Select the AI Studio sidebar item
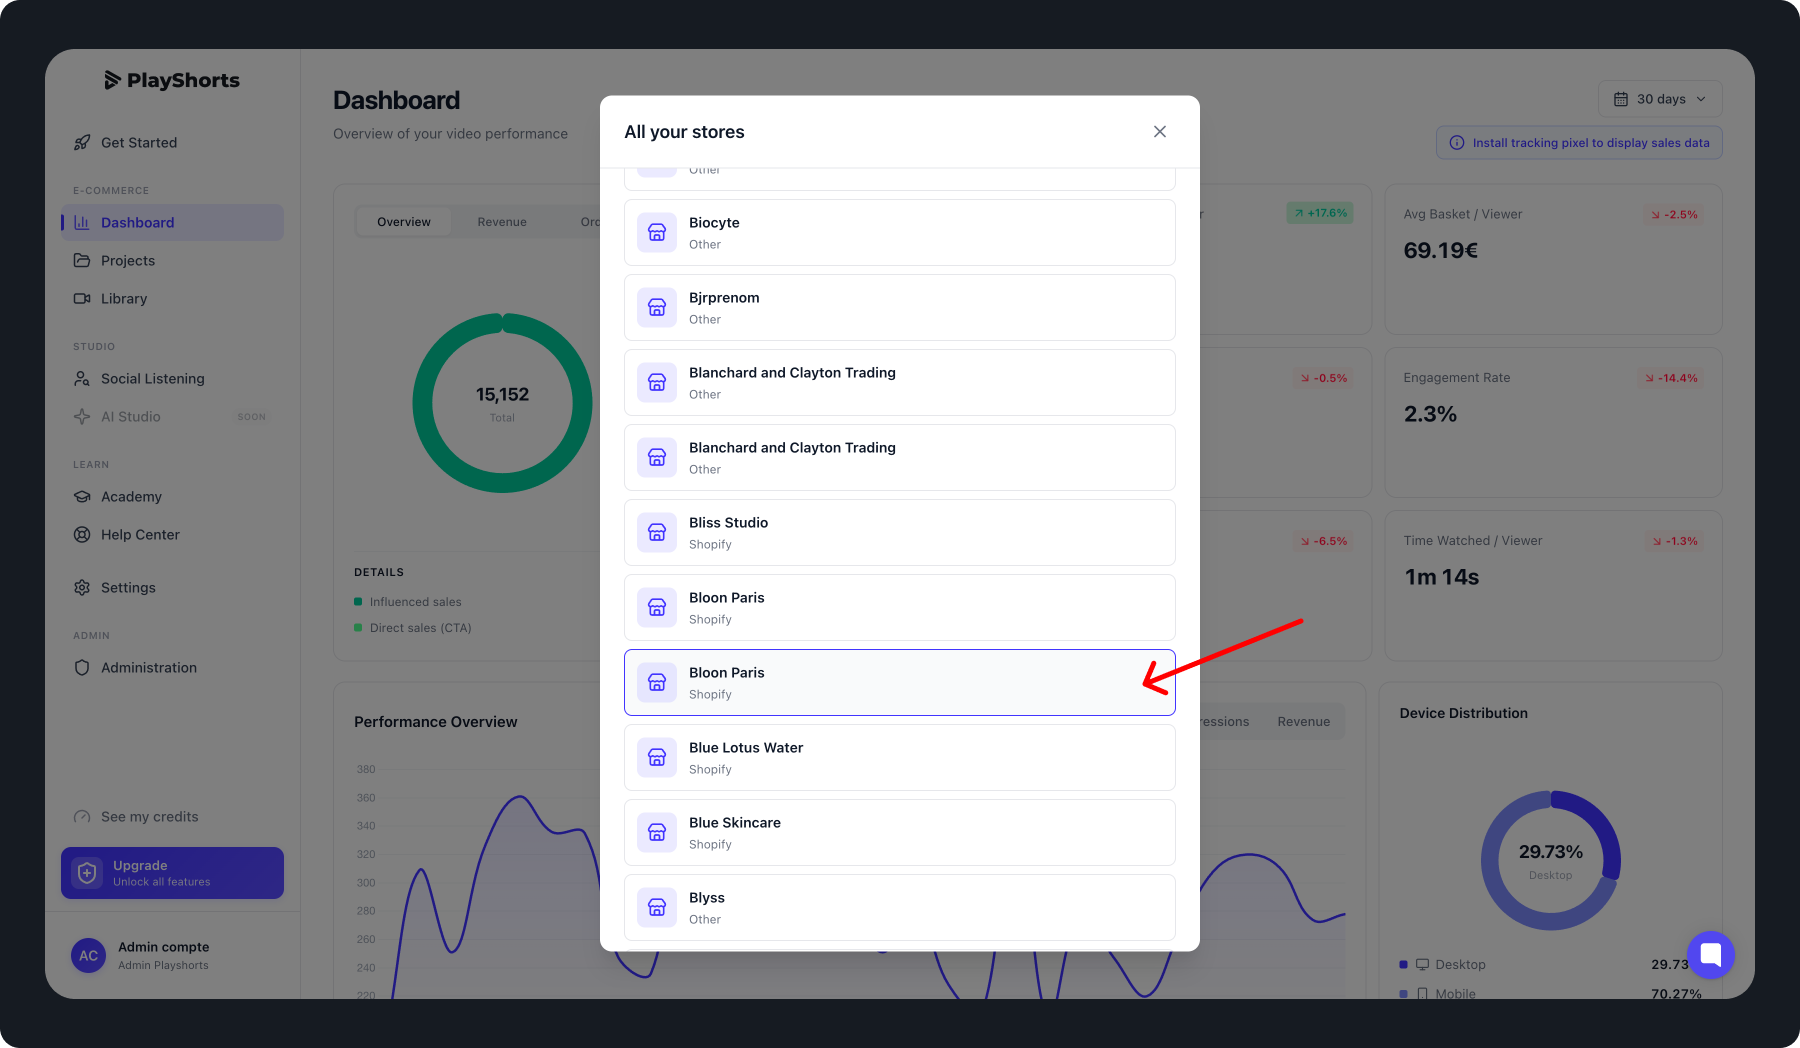The height and width of the screenshot is (1048, 1800). click(172, 417)
